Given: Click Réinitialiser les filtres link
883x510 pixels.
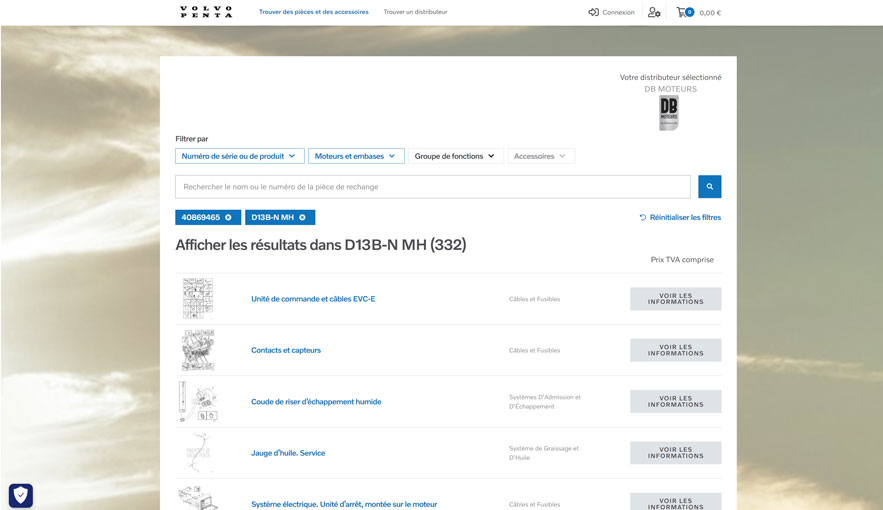Looking at the screenshot, I should click(x=680, y=217).
